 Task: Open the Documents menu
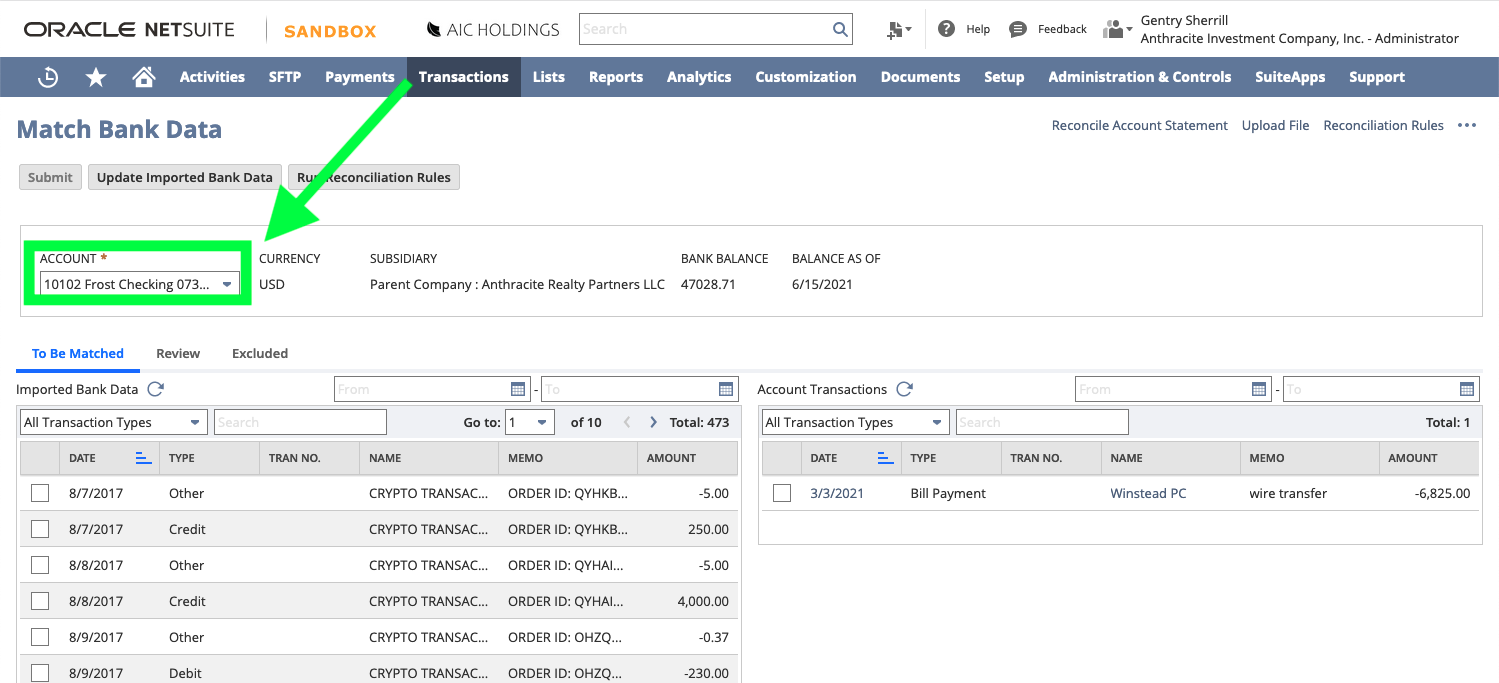pos(921,77)
